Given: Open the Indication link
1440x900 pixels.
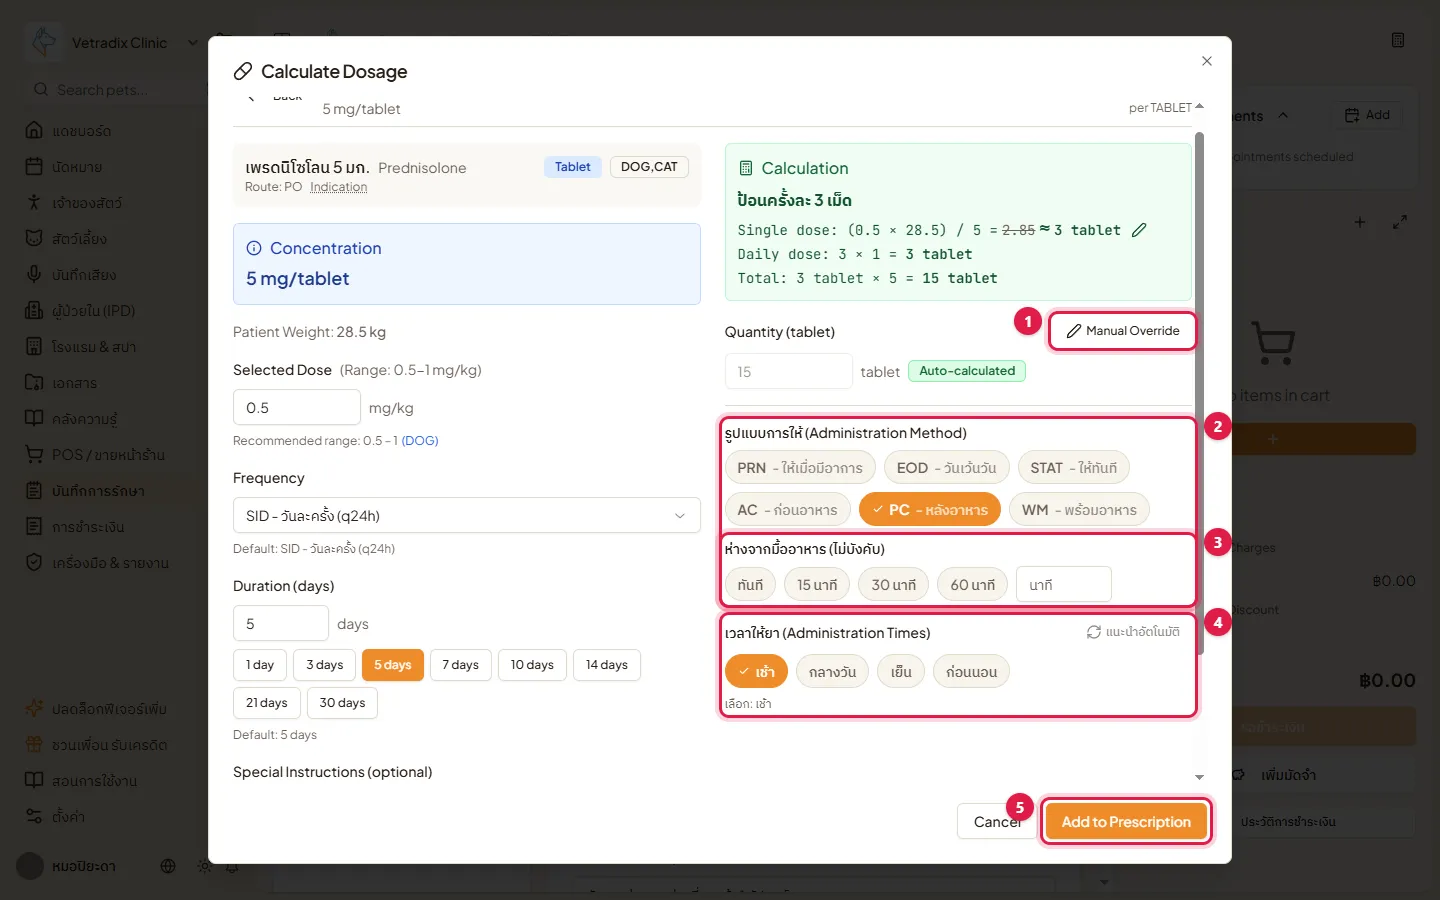Looking at the screenshot, I should pyautogui.click(x=338, y=187).
